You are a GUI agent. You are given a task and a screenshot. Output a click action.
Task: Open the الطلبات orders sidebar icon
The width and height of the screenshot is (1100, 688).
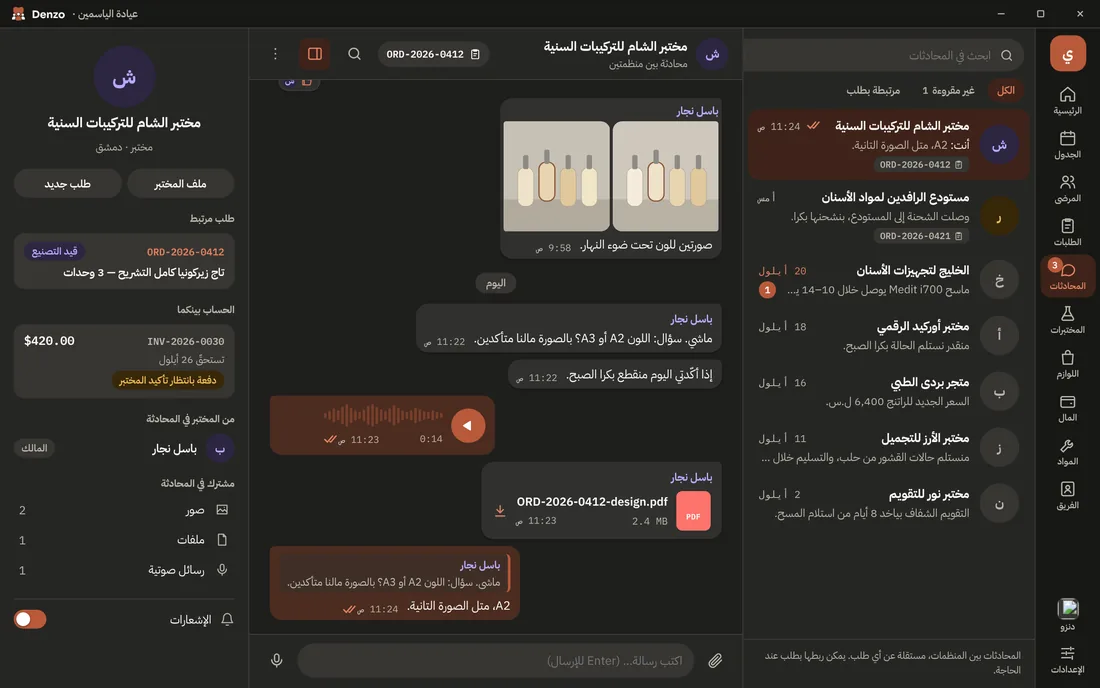tap(1067, 232)
